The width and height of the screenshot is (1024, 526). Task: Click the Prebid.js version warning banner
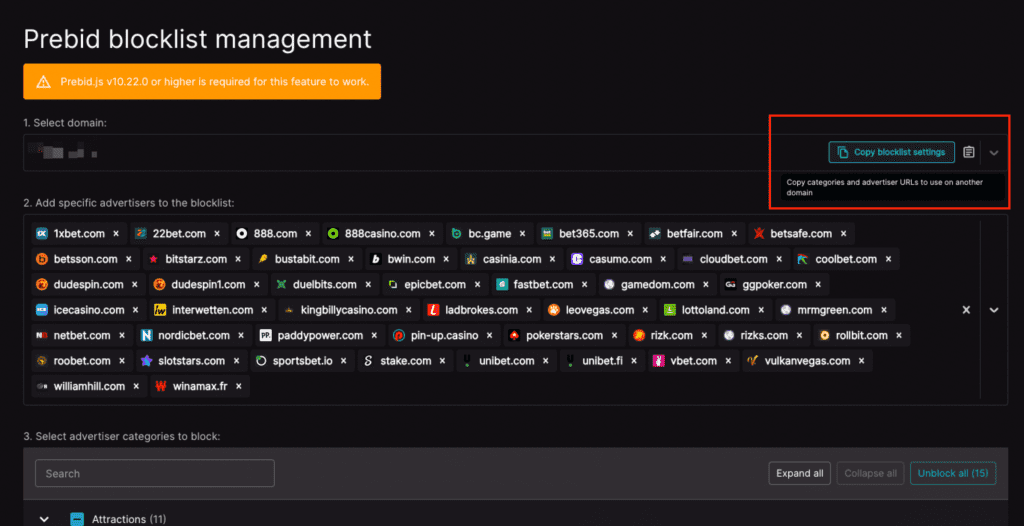[x=202, y=82]
